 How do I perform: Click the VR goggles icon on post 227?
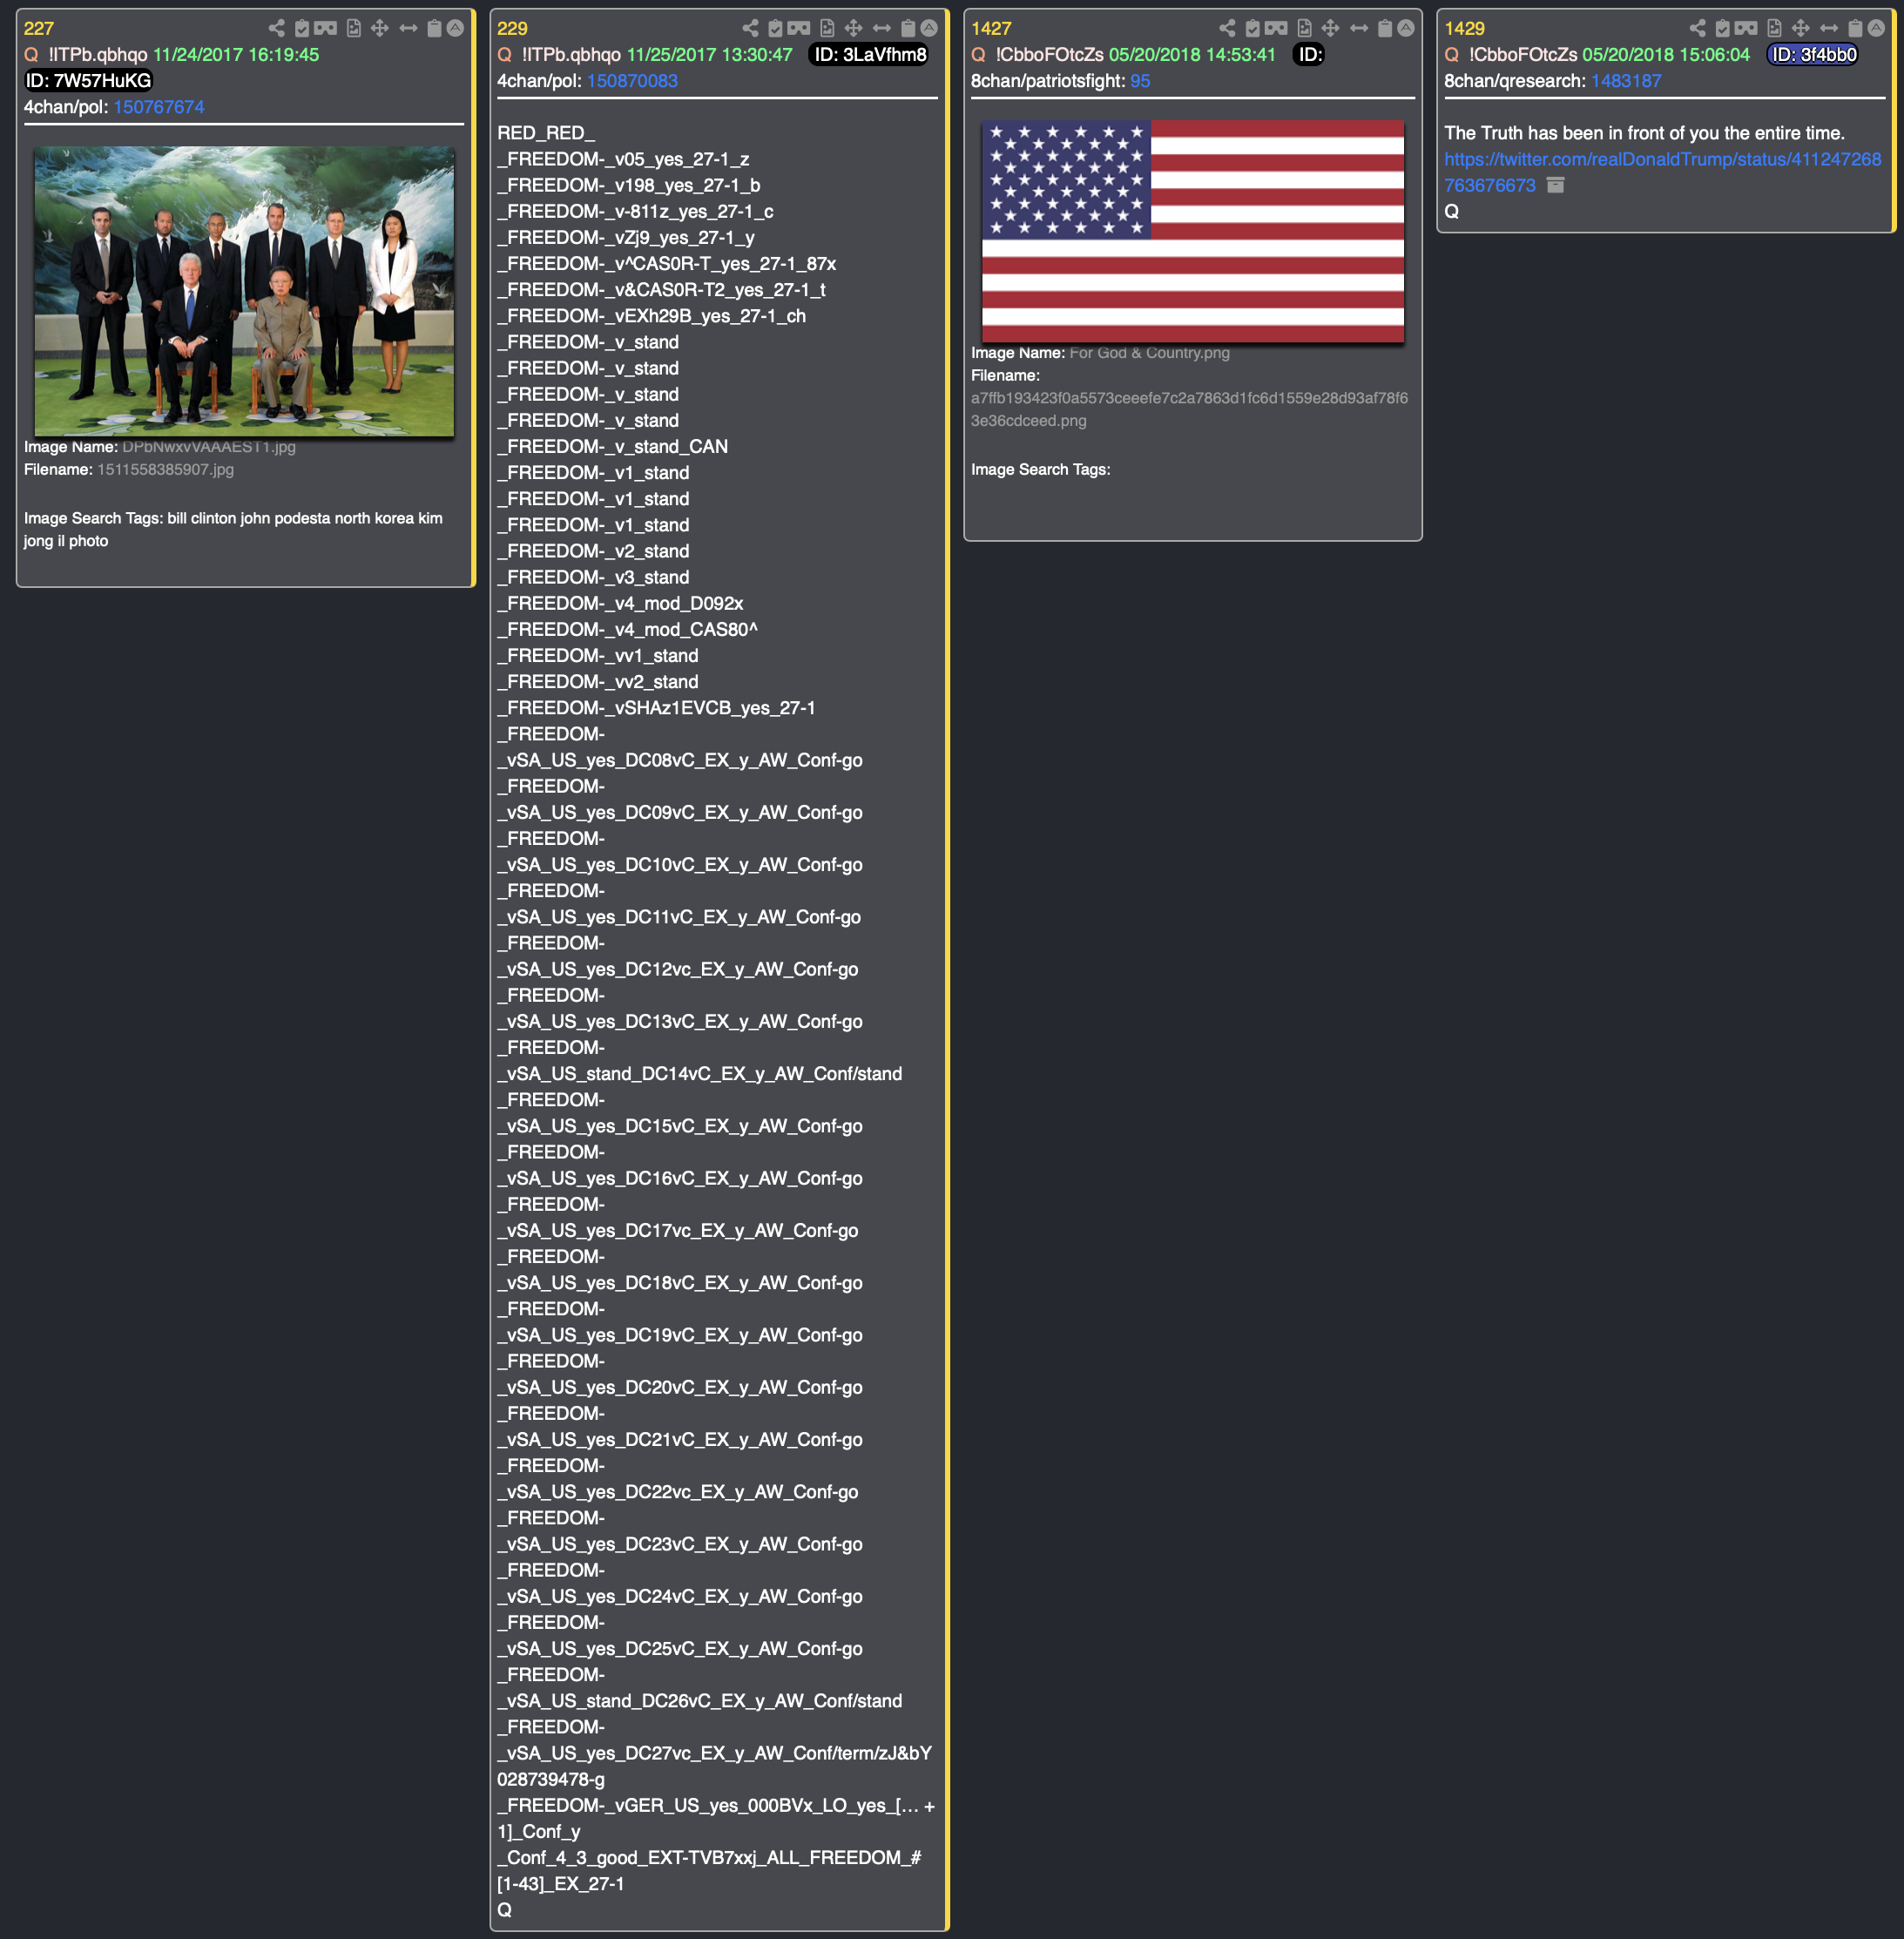(326, 28)
